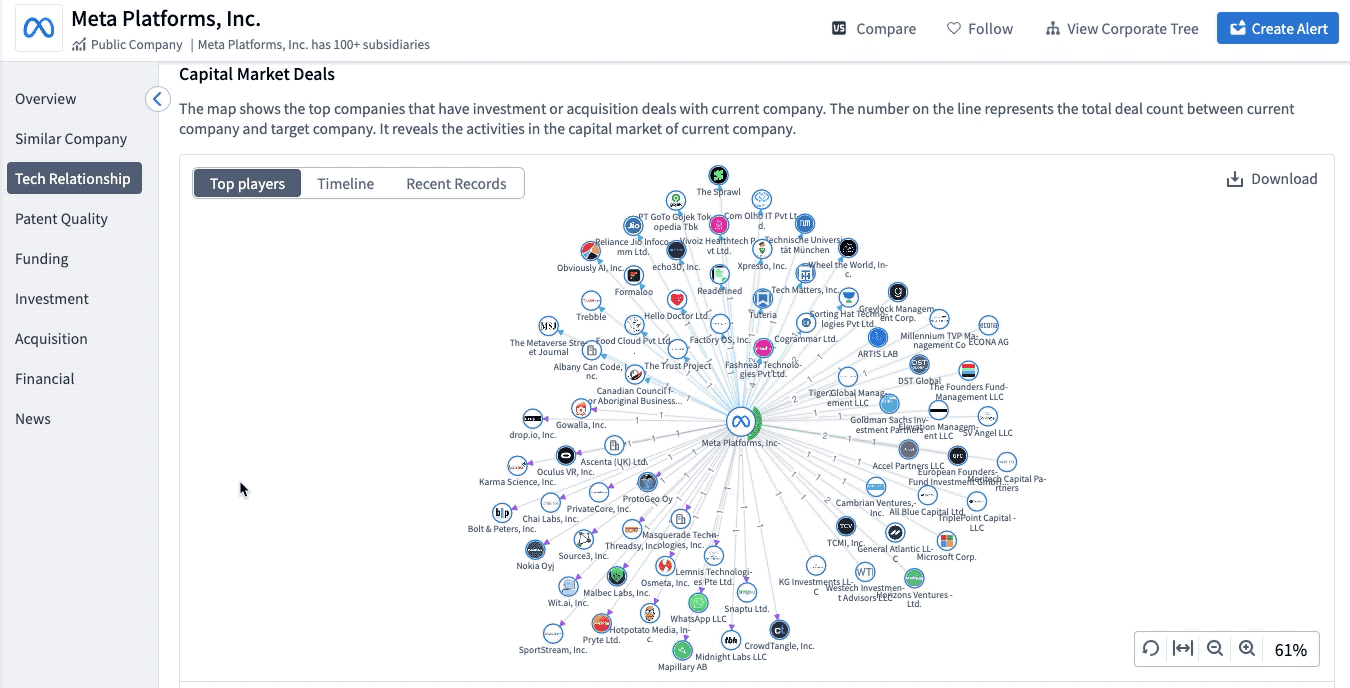Zoom in on the deals graph
The height and width of the screenshot is (688, 1350).
(1247, 649)
